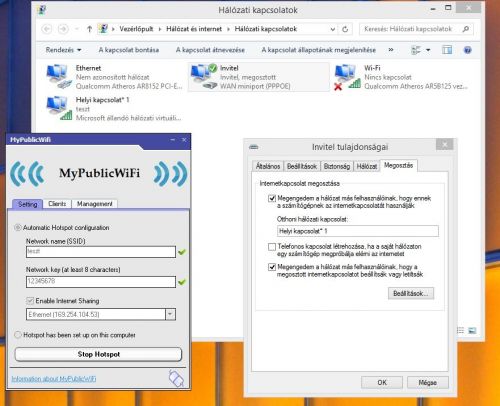The height and width of the screenshot is (406, 500).
Task: Click the SSID valid checkmark icon
Action: [x=182, y=252]
